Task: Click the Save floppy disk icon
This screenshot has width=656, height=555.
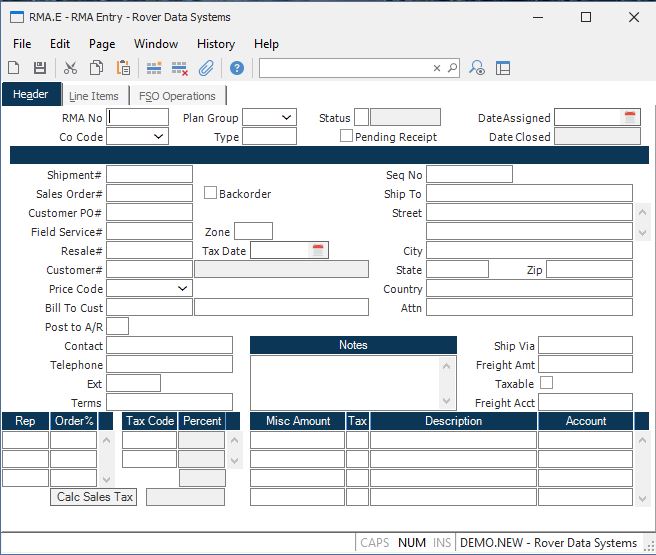Action: 40,68
